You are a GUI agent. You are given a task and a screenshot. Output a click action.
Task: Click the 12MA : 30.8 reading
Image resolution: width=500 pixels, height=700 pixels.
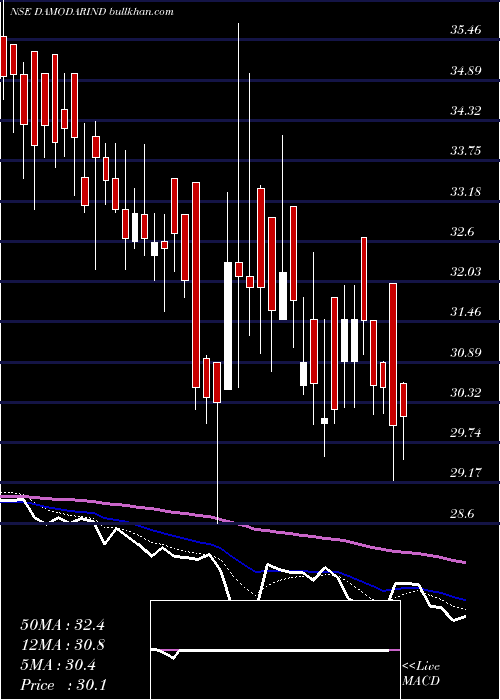62,645
